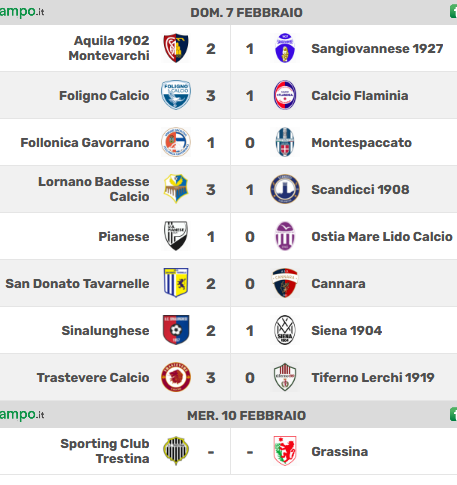Click the DOM. 7 FEBBRAIO date header
The image size is (457, 485).
pos(246,13)
